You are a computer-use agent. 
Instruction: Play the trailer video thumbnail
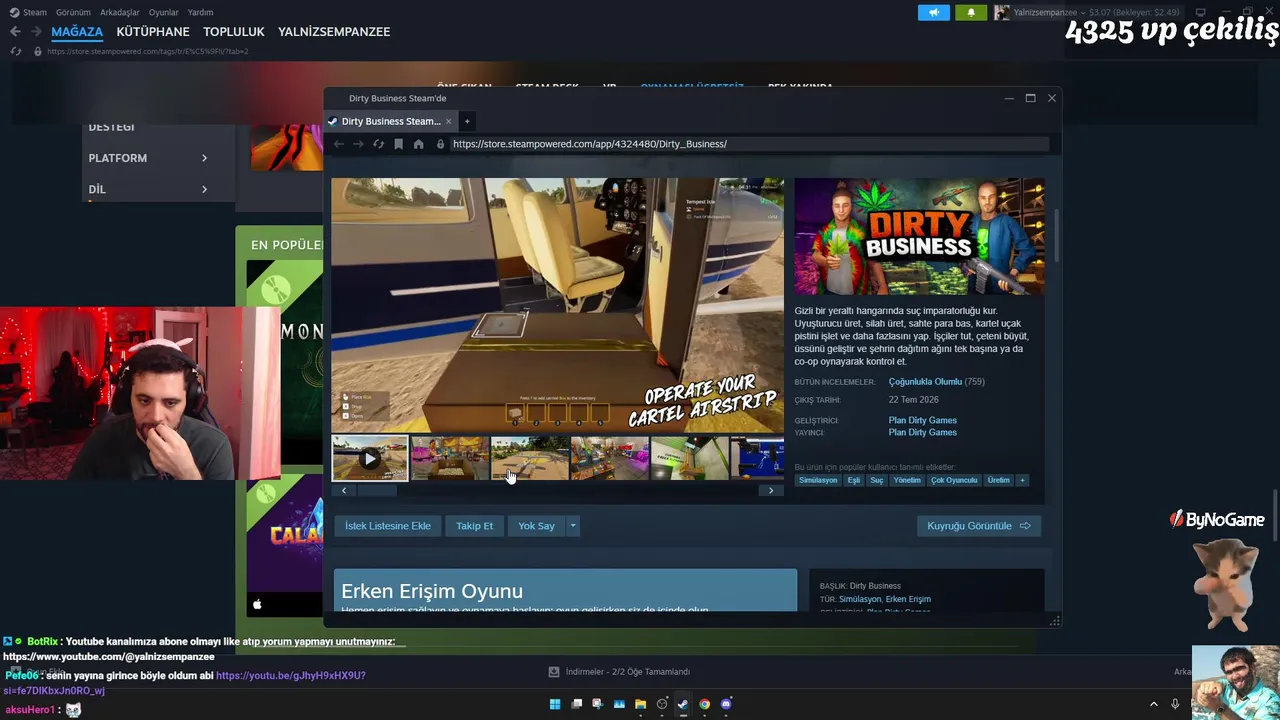[370, 458]
